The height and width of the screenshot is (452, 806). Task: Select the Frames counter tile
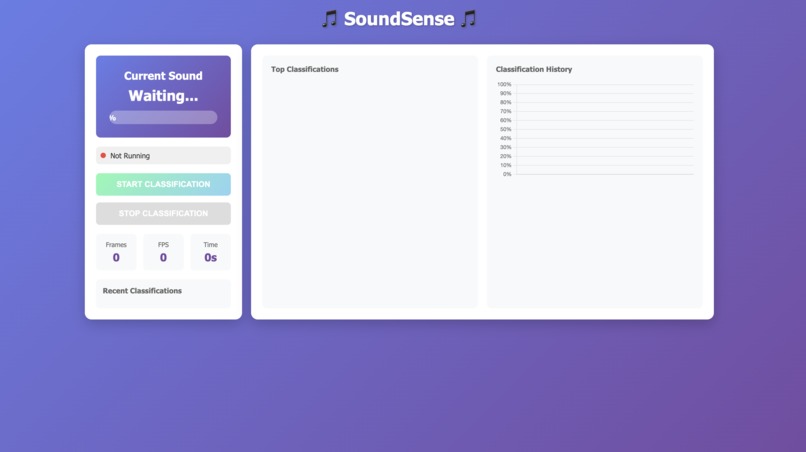pos(116,252)
